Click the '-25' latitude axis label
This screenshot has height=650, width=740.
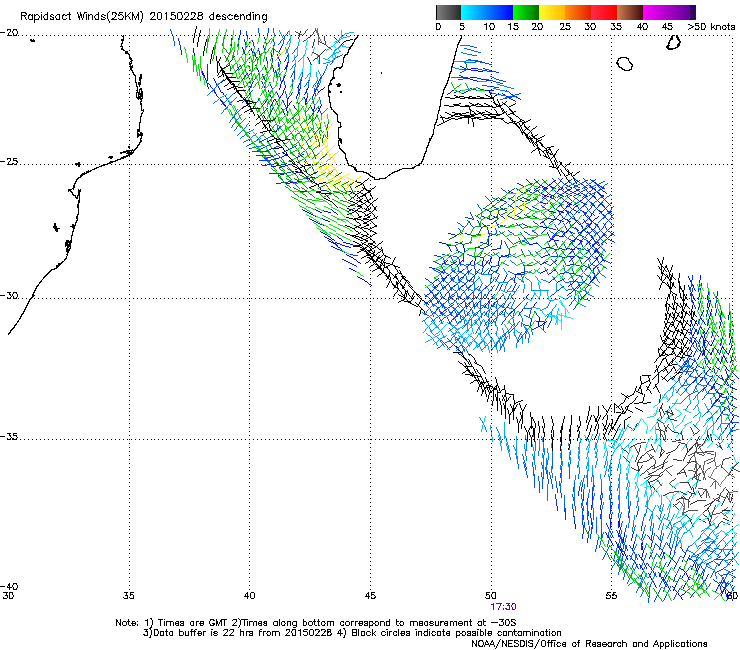click(x=9, y=161)
